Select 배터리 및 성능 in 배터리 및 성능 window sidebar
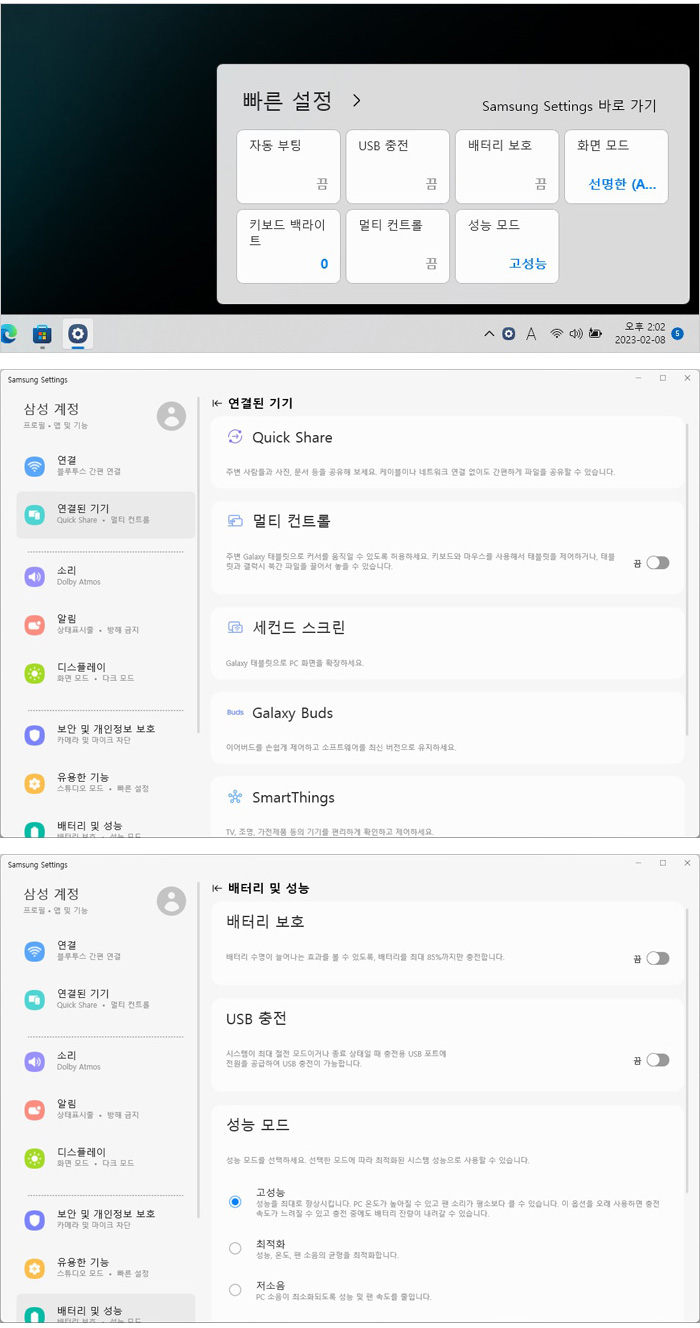Screen dimensions: 700x1328 point(106,1310)
